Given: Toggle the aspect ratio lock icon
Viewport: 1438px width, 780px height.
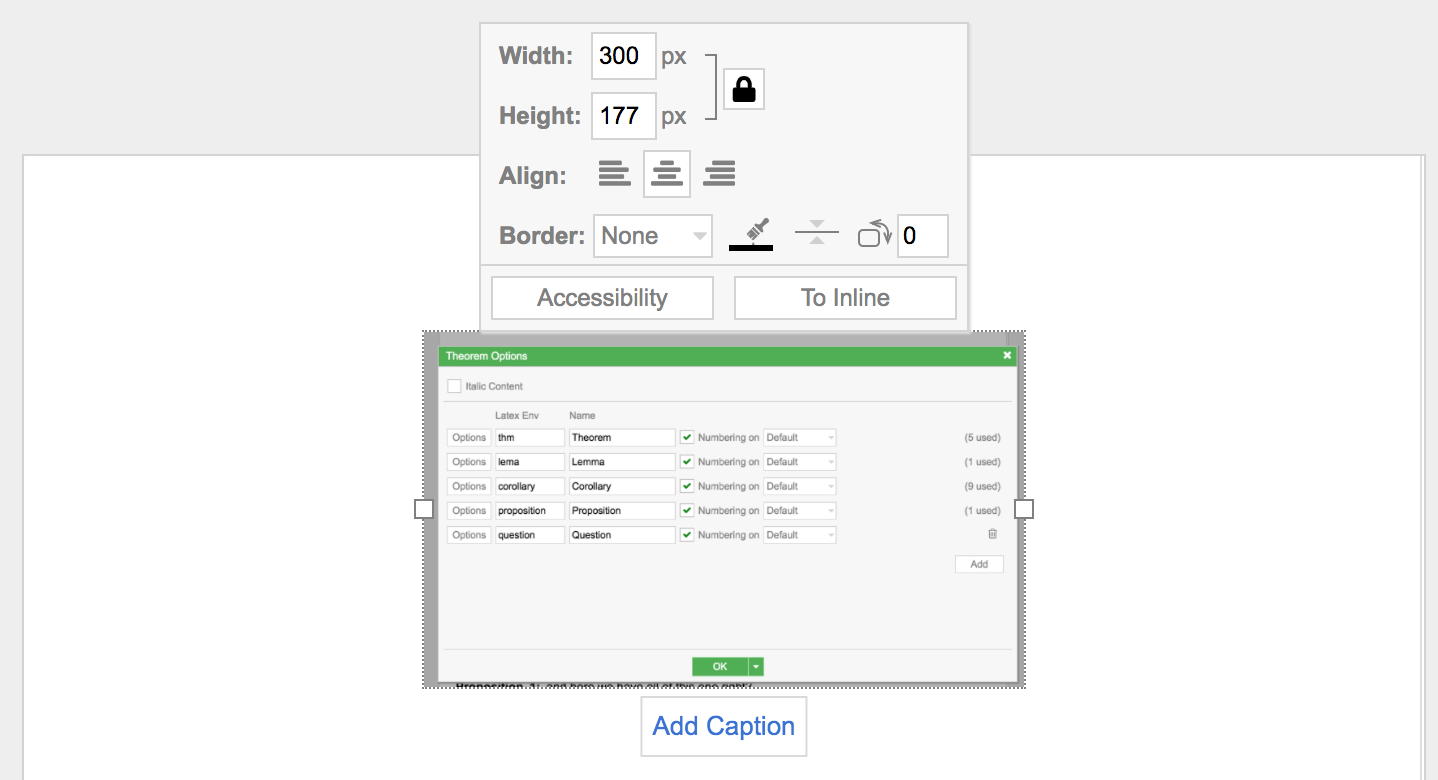Looking at the screenshot, I should pyautogui.click(x=743, y=89).
